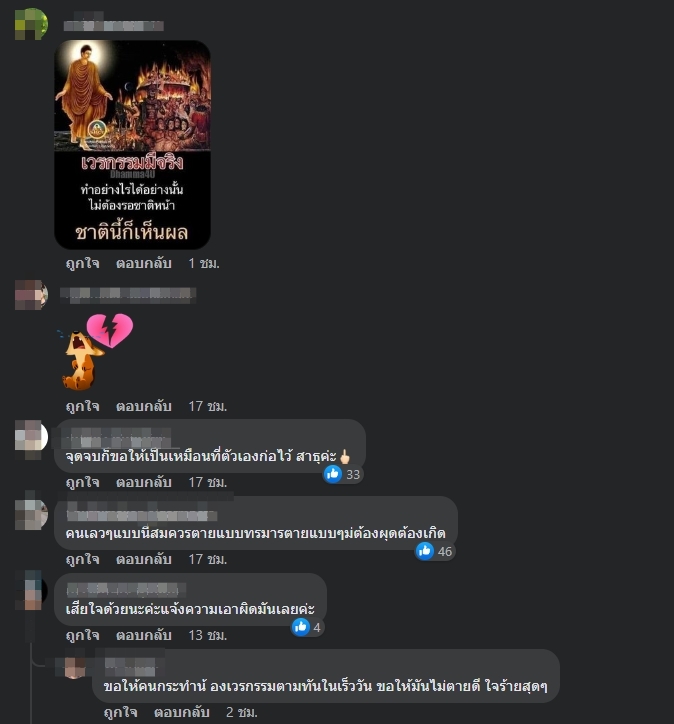This screenshot has height=724, width=674.
Task: Open the 13 ชม. comment timestamp link
Action: pos(208,635)
